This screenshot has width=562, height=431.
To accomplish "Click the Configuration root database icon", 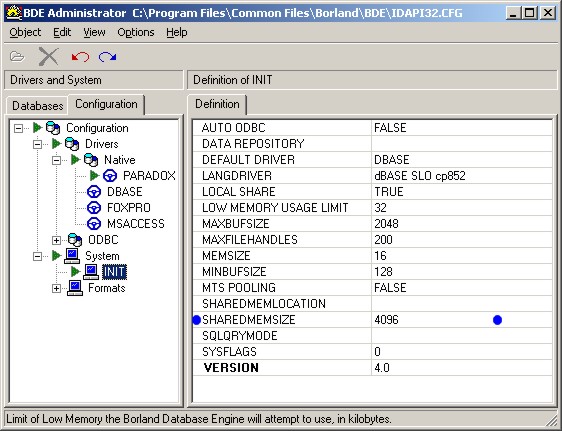I will click(53, 128).
